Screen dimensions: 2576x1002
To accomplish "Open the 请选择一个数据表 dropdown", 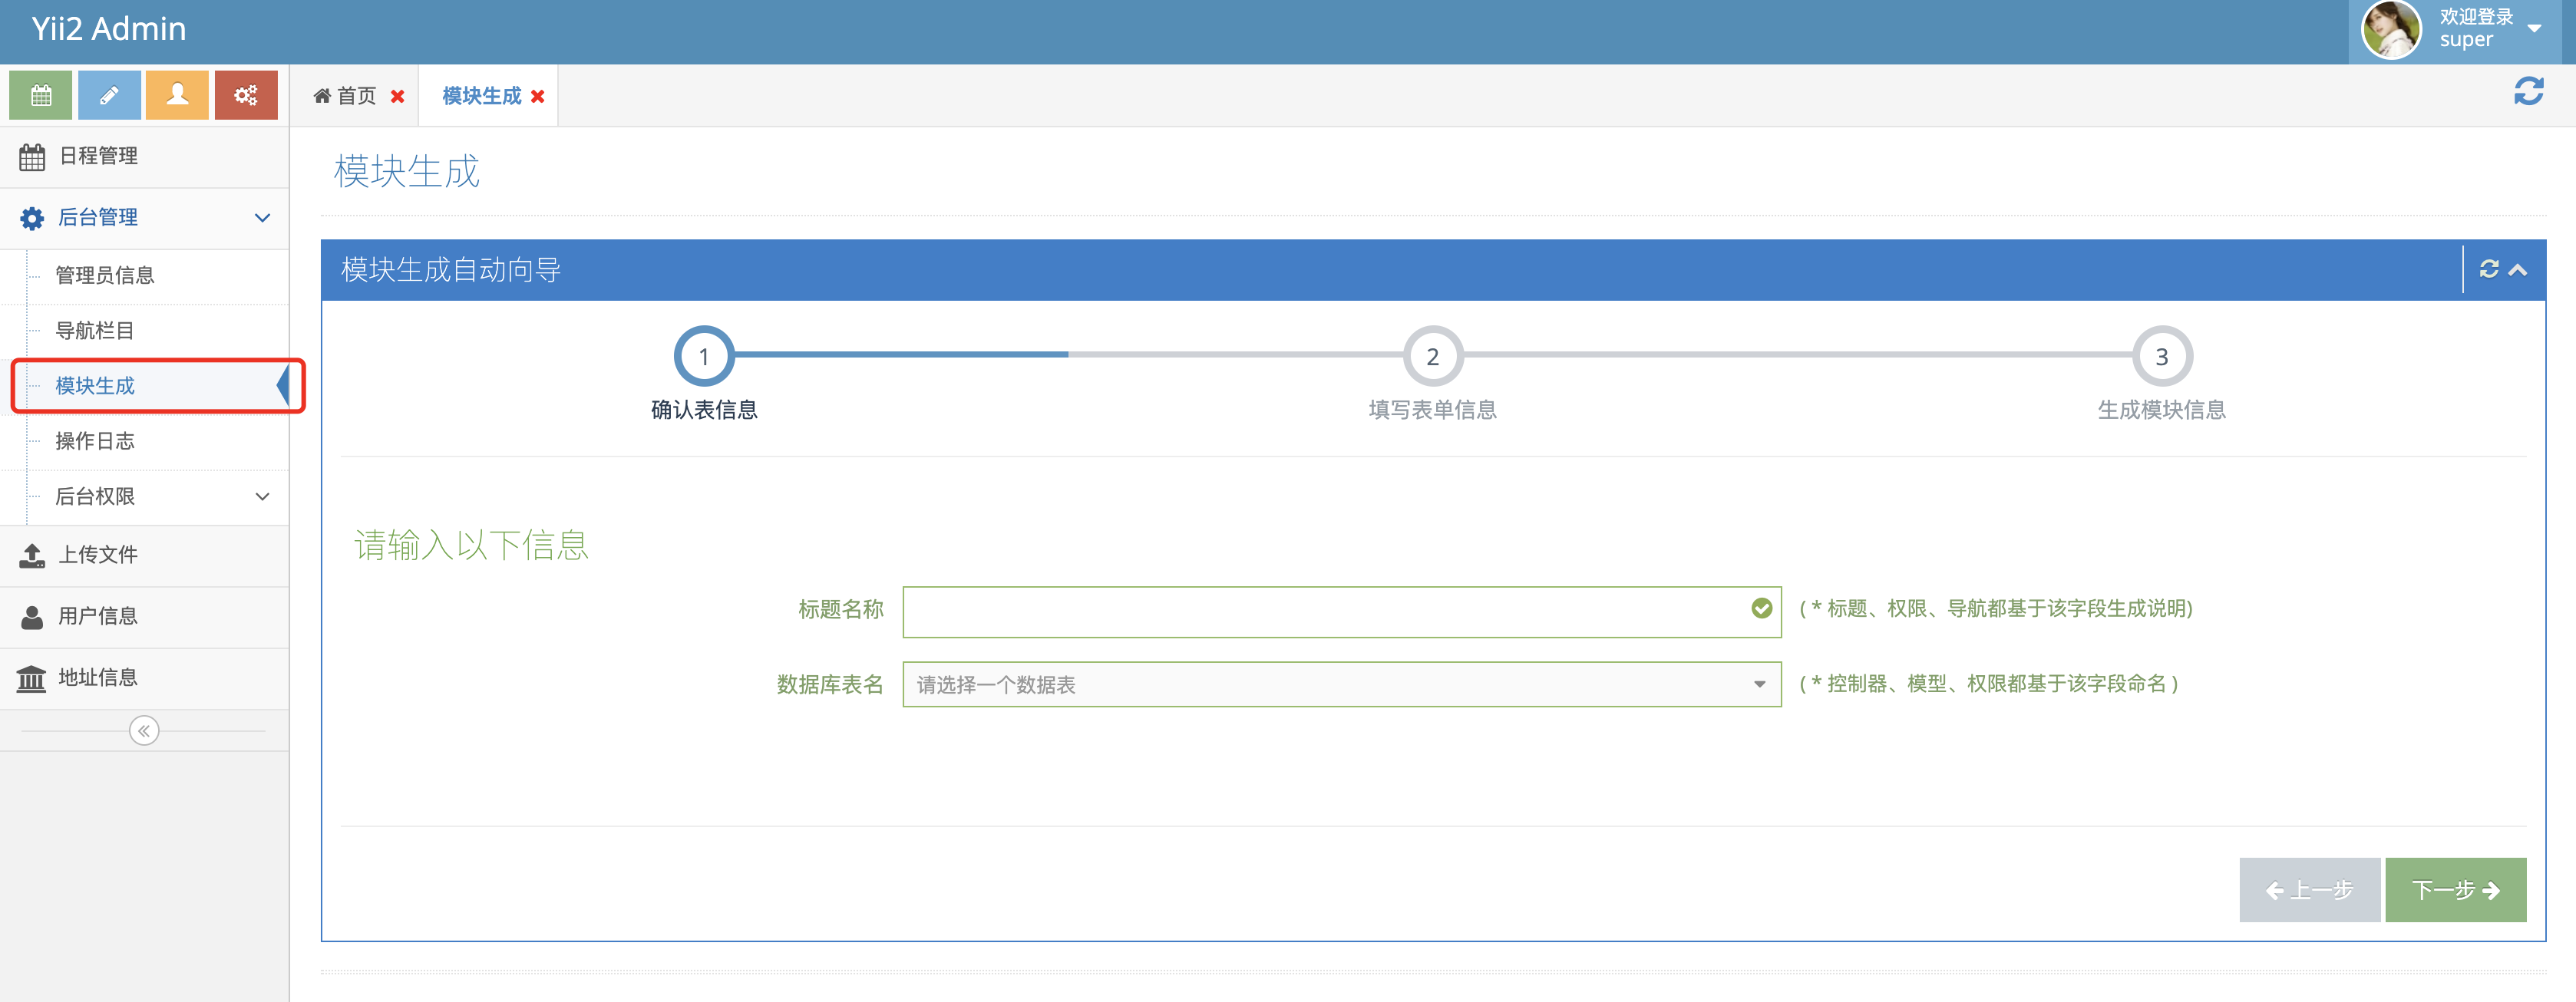I will [1340, 684].
